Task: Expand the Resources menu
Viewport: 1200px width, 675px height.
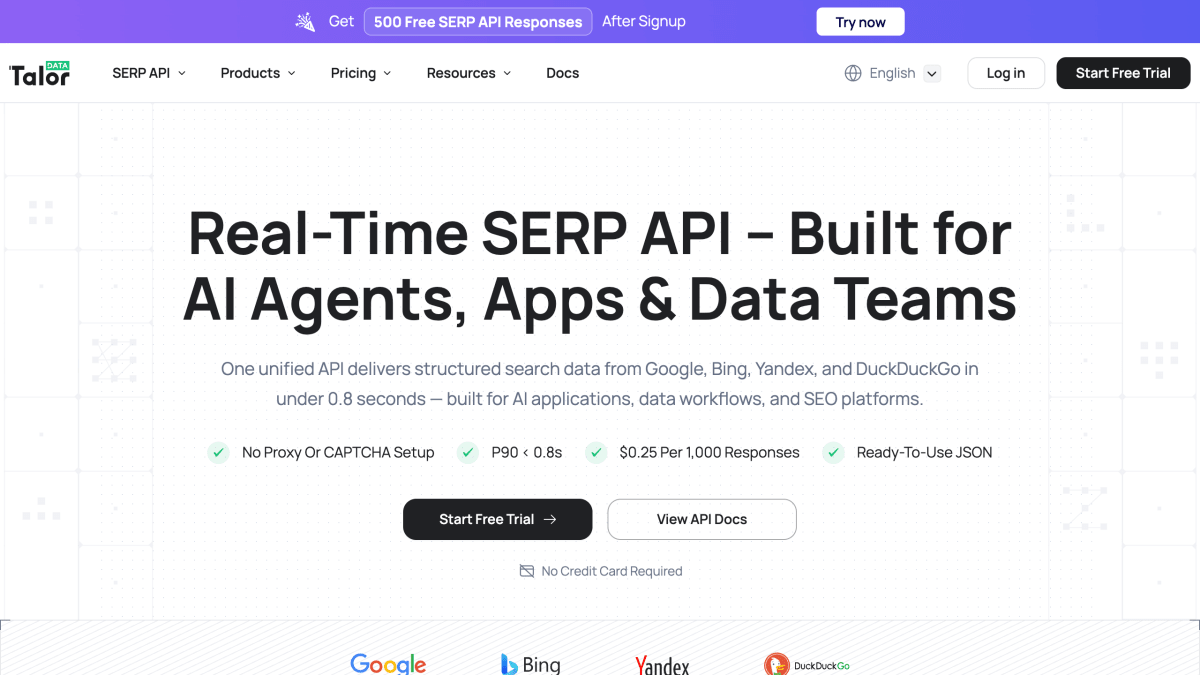Action: coord(469,73)
